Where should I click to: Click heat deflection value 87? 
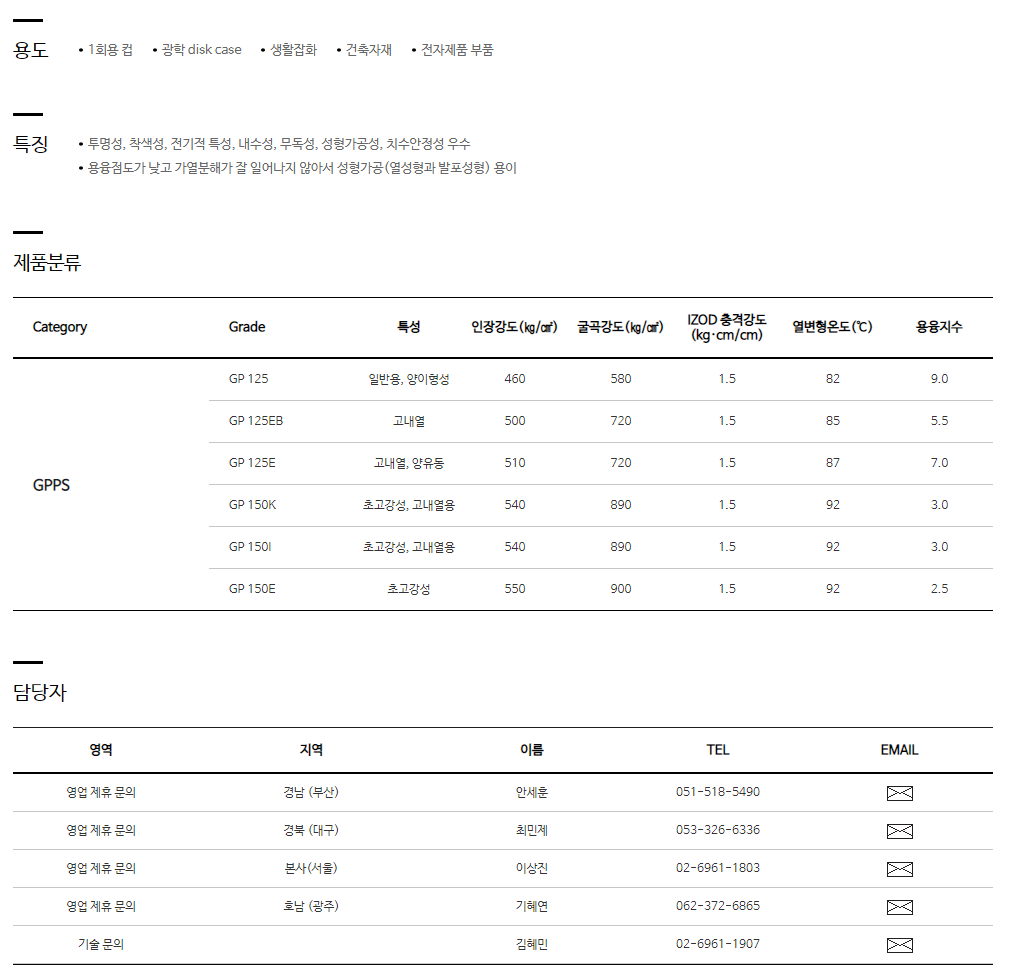(x=832, y=463)
